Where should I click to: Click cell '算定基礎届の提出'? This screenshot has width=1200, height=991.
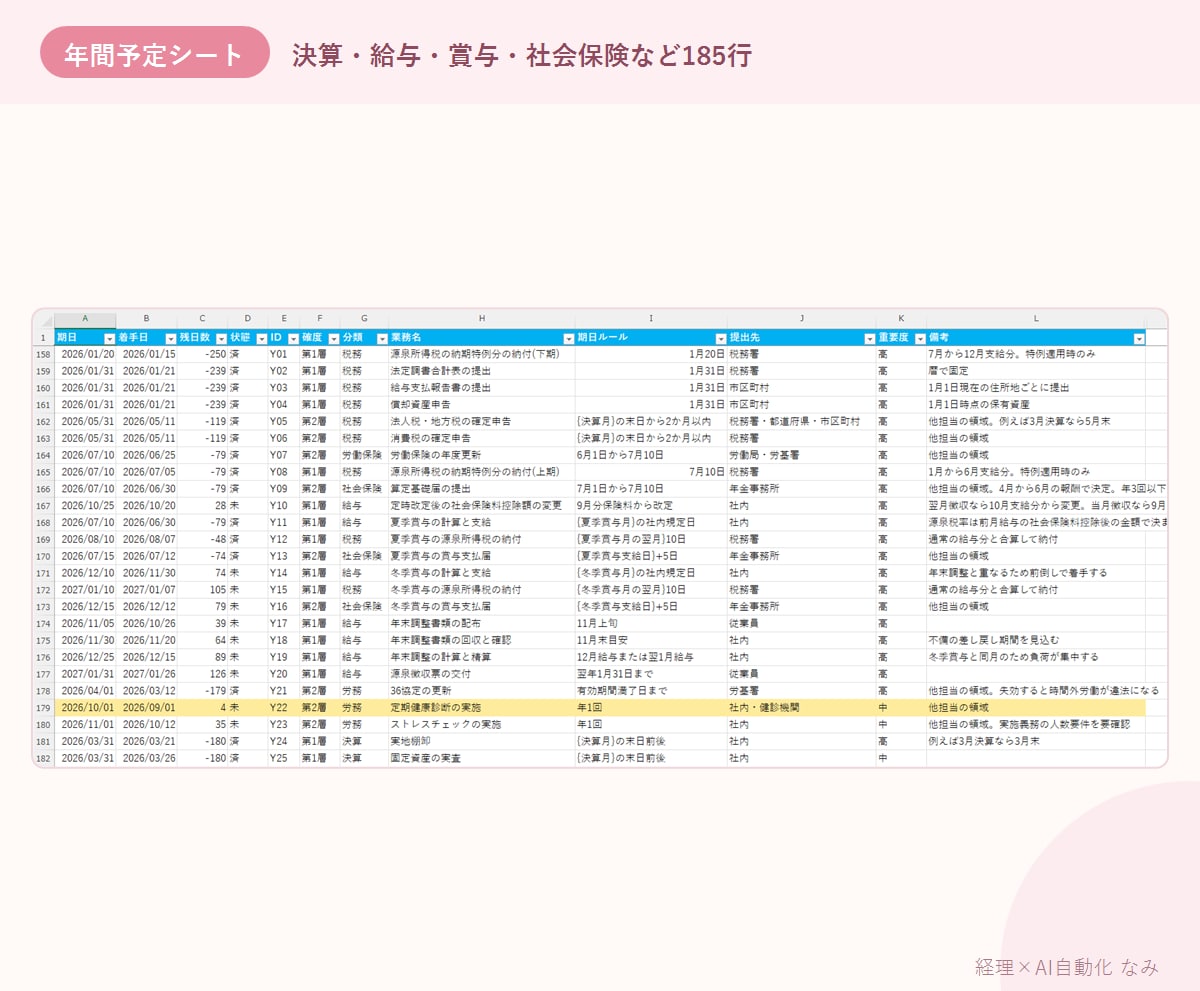482,489
